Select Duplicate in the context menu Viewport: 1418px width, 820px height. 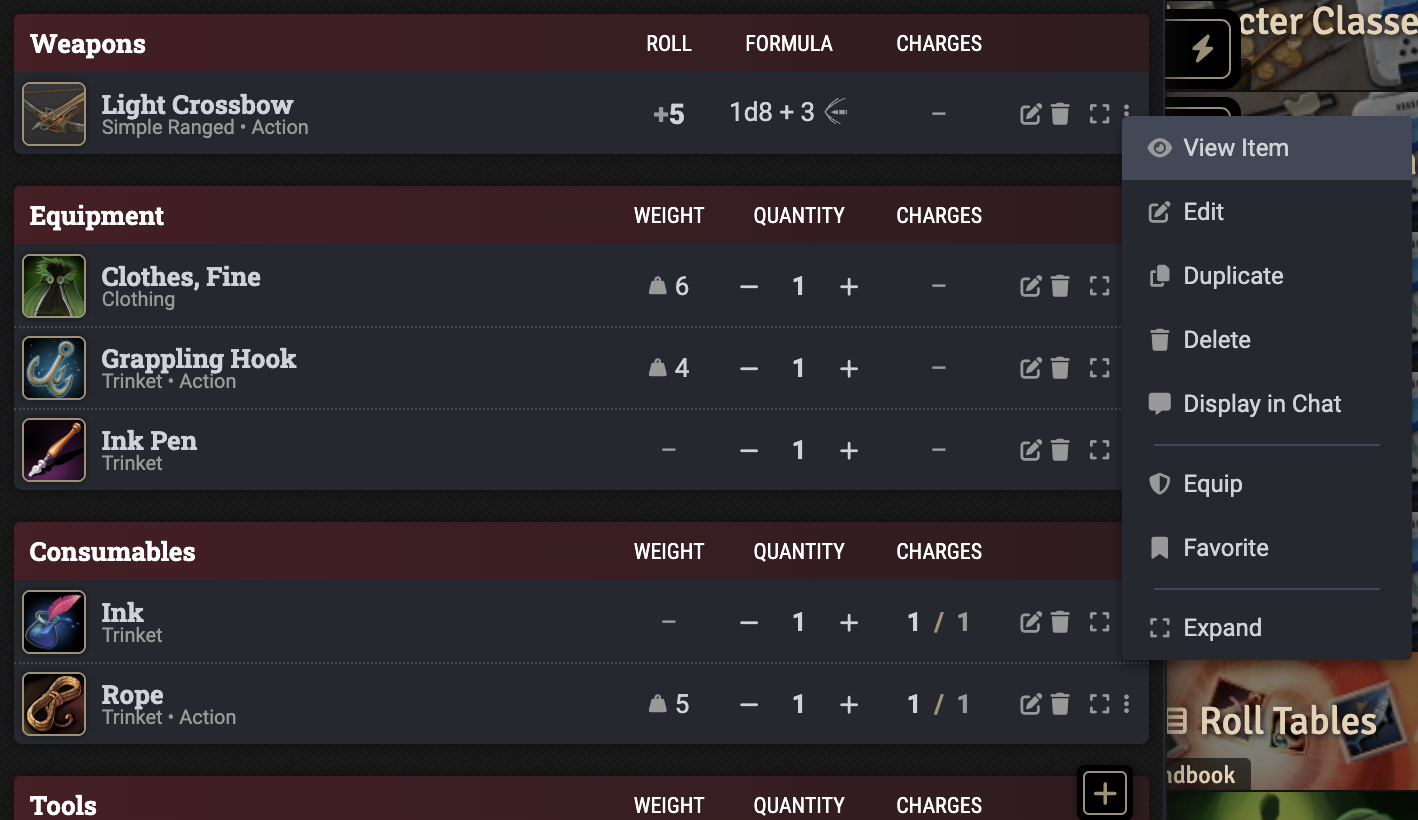(x=1232, y=276)
